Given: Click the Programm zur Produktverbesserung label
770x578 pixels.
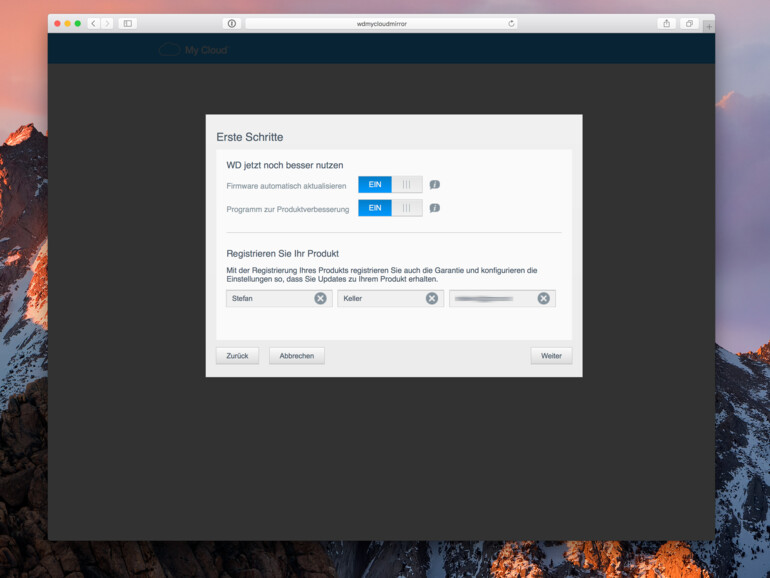Looking at the screenshot, I should [288, 209].
